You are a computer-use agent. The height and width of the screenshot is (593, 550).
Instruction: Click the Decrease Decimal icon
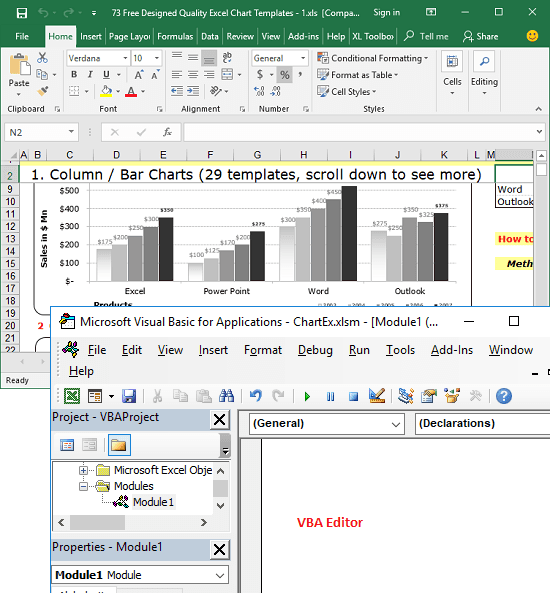tap(276, 91)
